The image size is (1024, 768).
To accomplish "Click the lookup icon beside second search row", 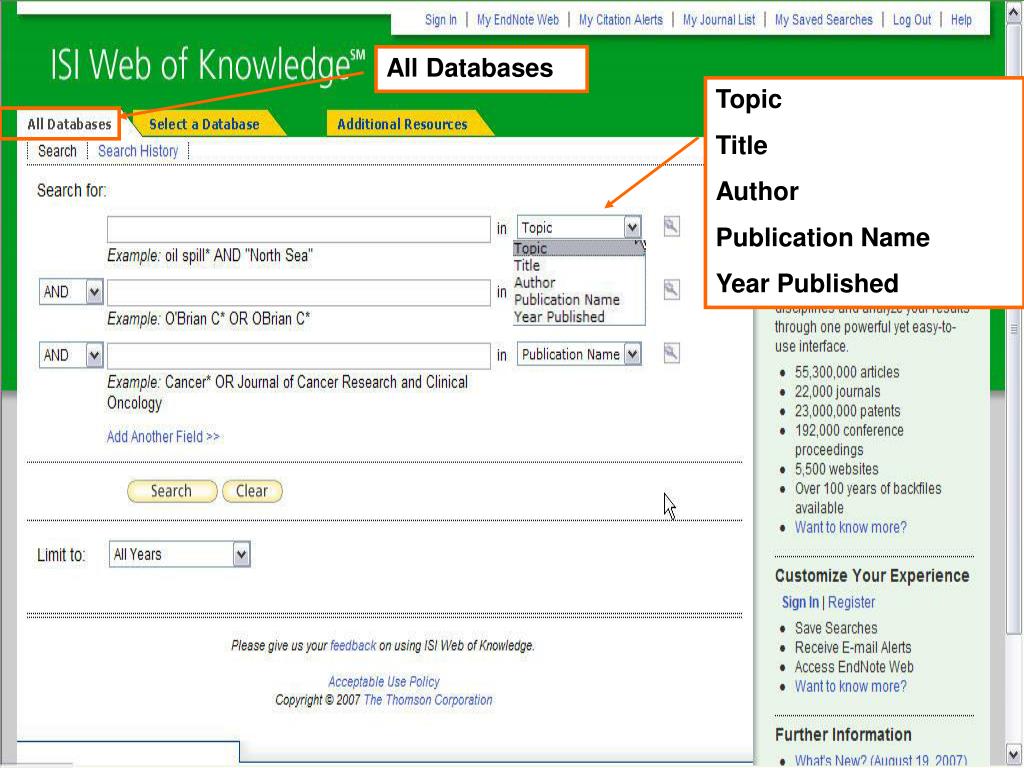I will (x=672, y=290).
